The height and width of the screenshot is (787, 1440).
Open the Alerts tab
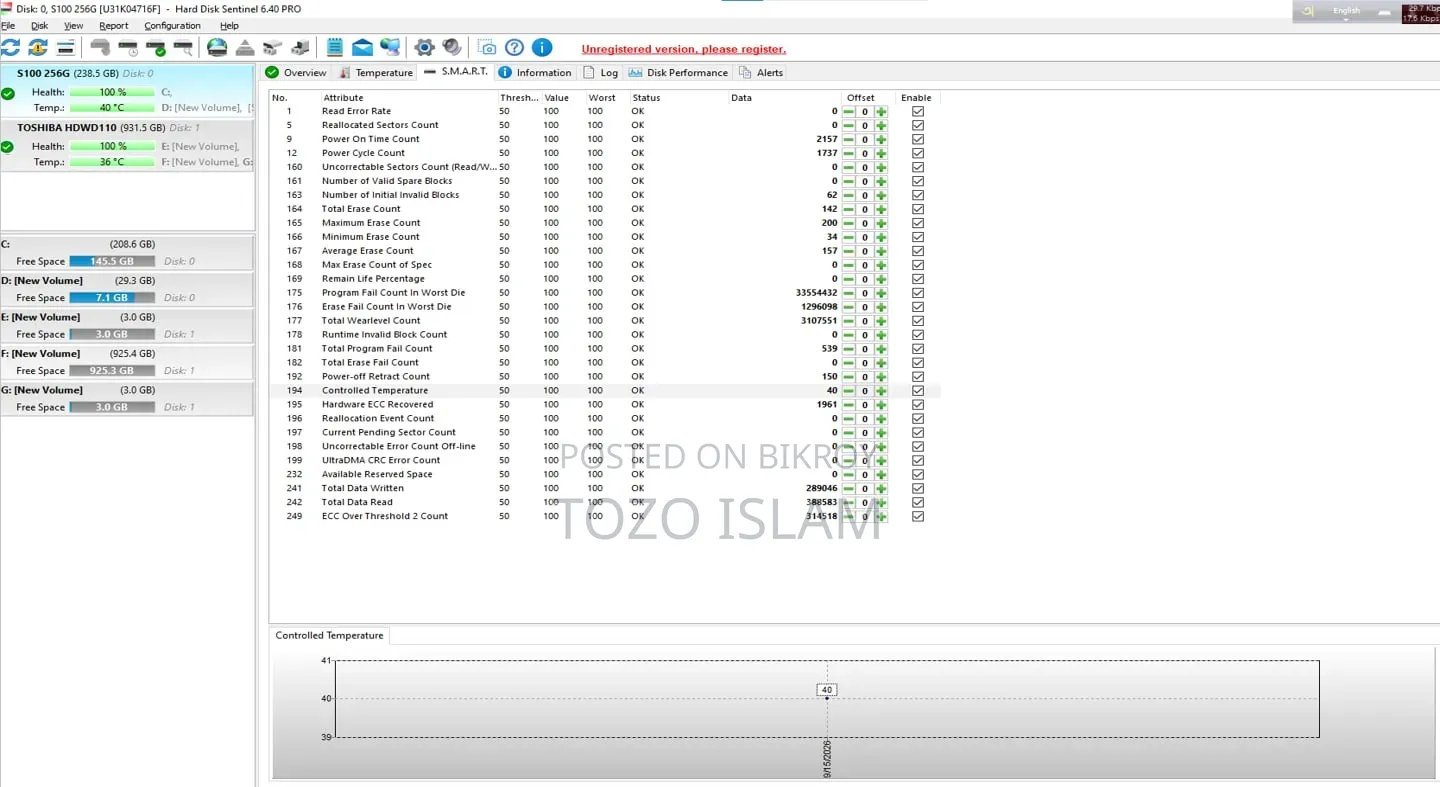[x=761, y=73]
